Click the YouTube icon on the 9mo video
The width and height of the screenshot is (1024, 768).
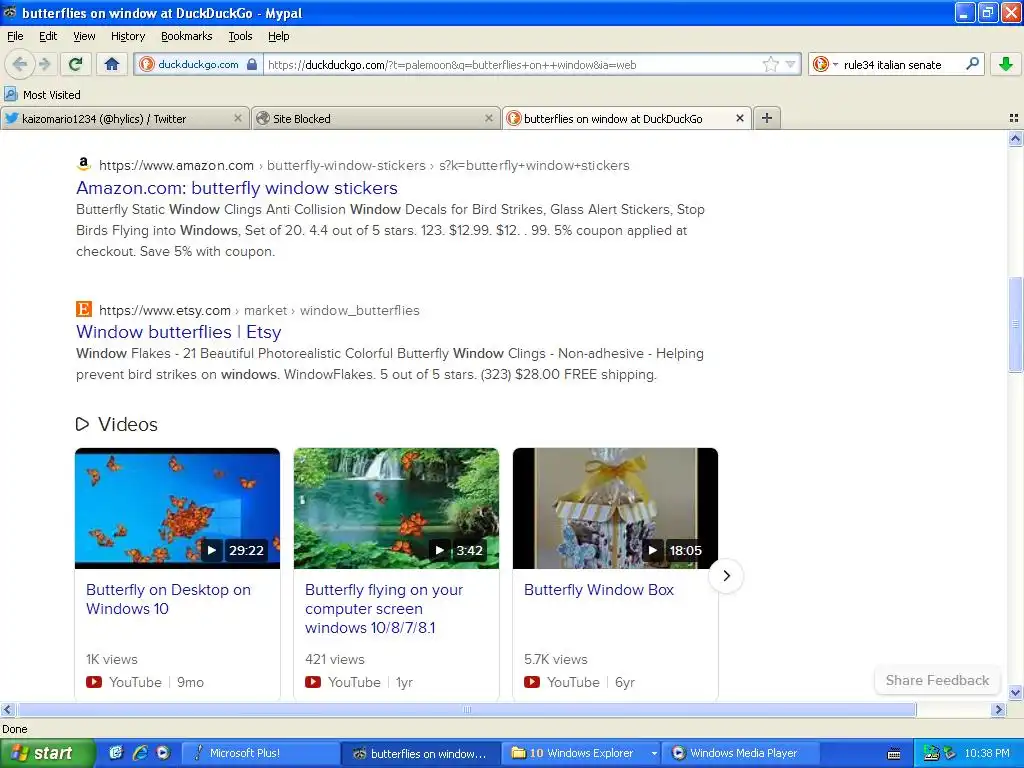click(x=93, y=682)
